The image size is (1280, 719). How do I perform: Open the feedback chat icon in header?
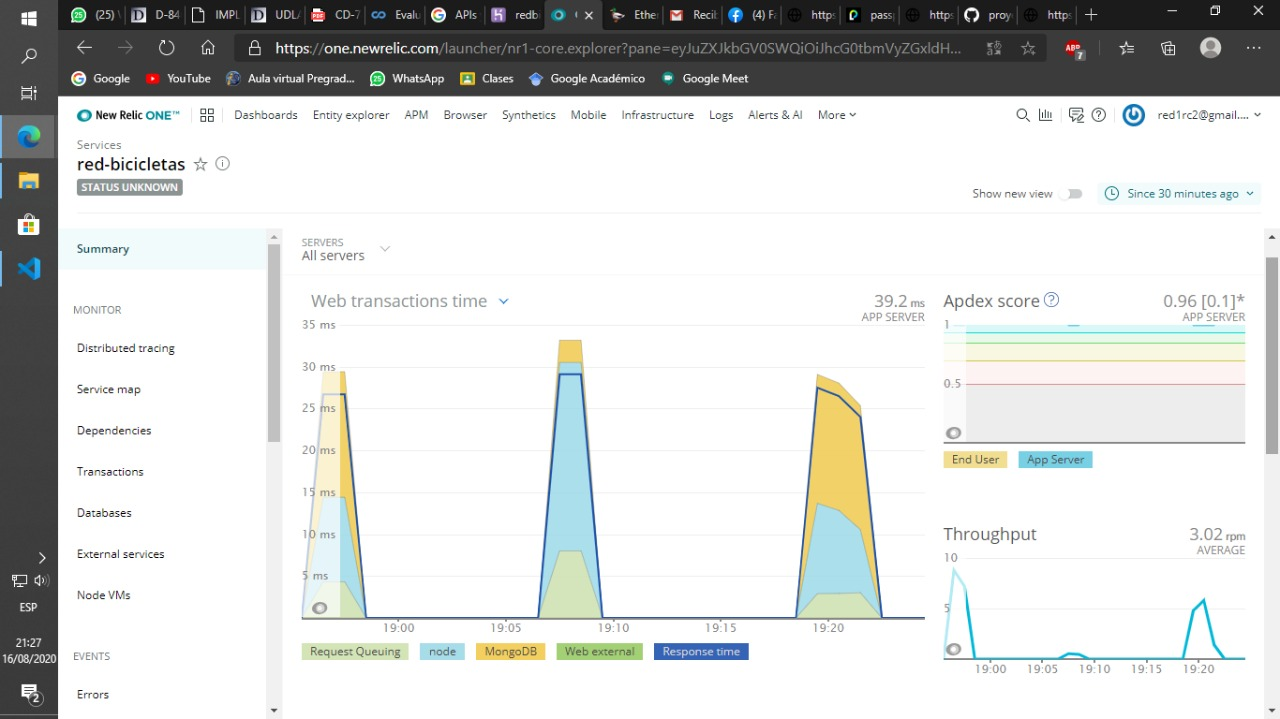(1076, 115)
